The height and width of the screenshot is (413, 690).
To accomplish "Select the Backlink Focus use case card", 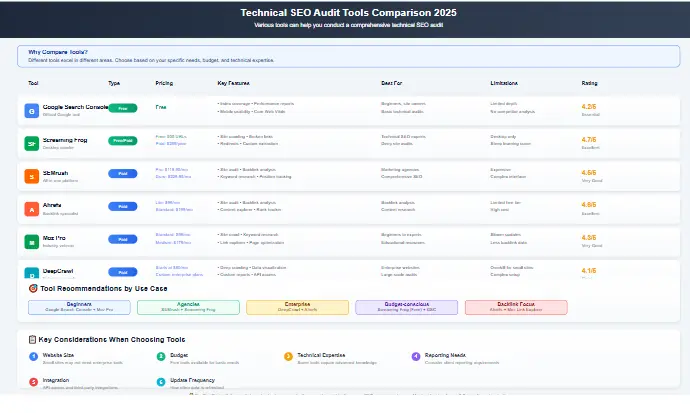I will 516,307.
